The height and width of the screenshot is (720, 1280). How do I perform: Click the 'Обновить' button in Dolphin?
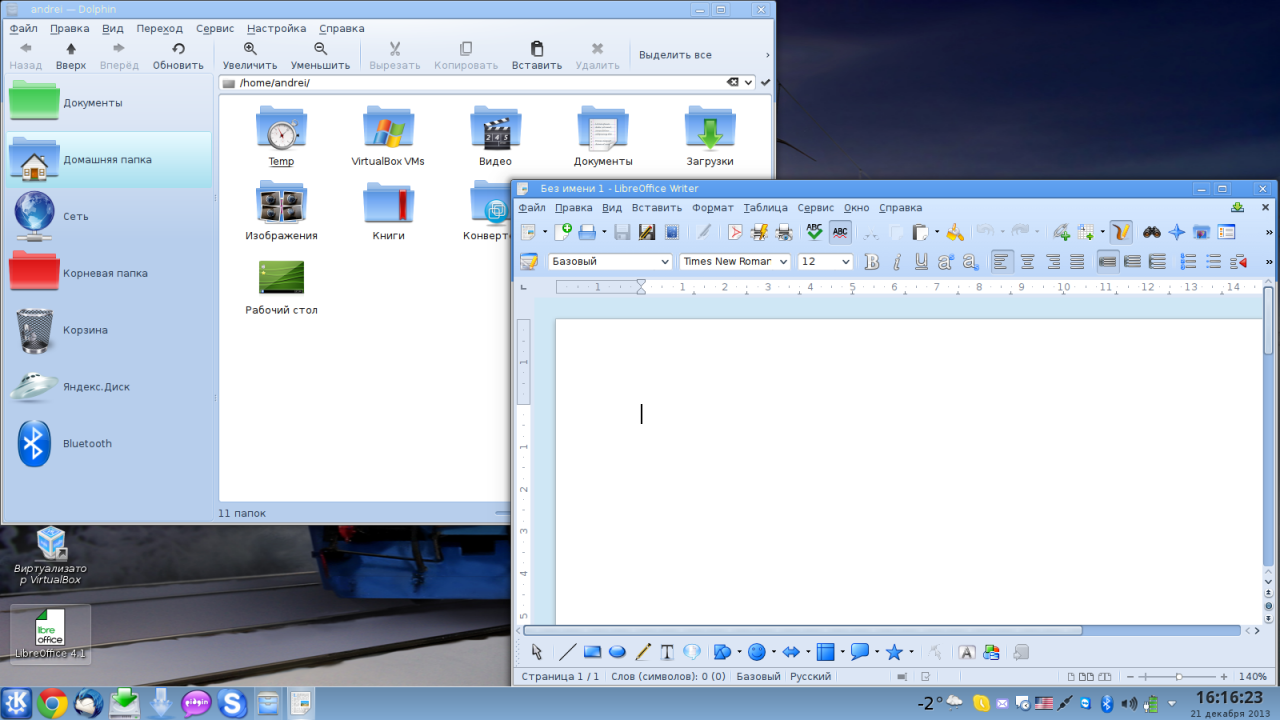[178, 56]
